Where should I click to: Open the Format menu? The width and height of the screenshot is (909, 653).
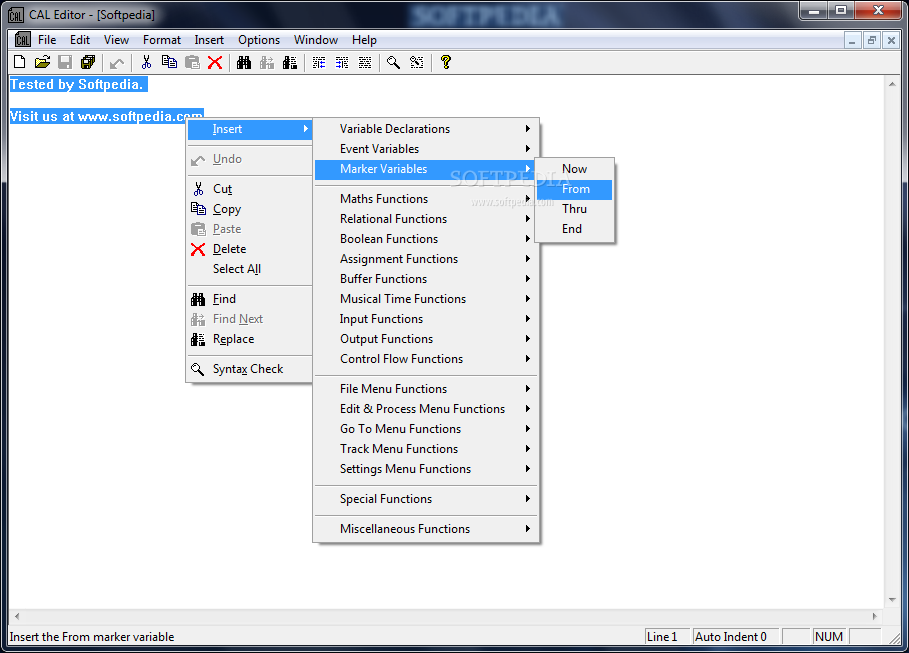(162, 40)
